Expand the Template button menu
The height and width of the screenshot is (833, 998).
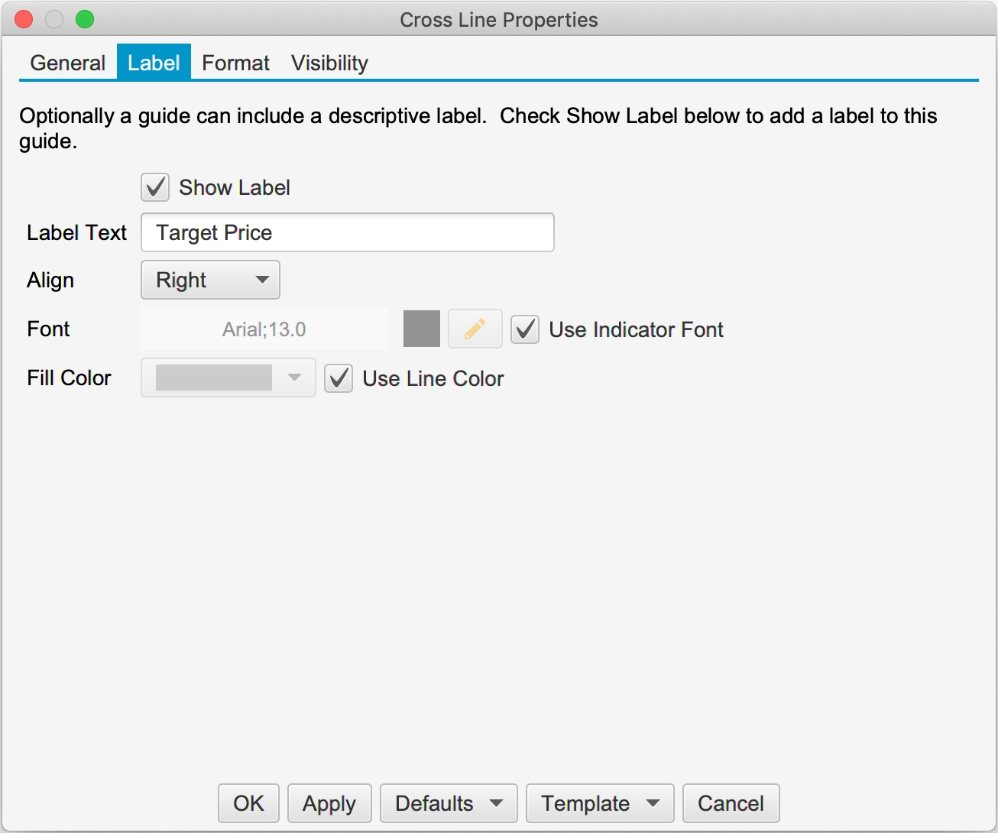600,803
